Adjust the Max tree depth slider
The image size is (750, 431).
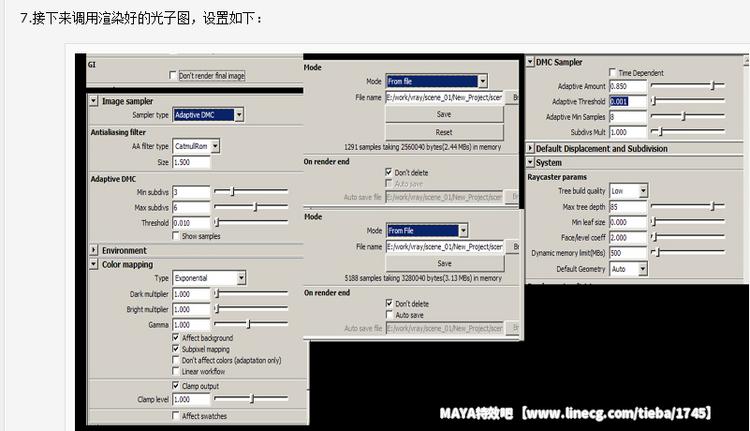point(712,206)
